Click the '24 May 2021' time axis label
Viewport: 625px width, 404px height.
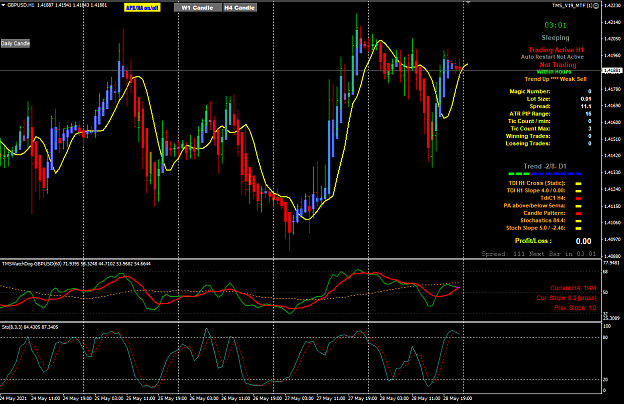(x=13, y=398)
